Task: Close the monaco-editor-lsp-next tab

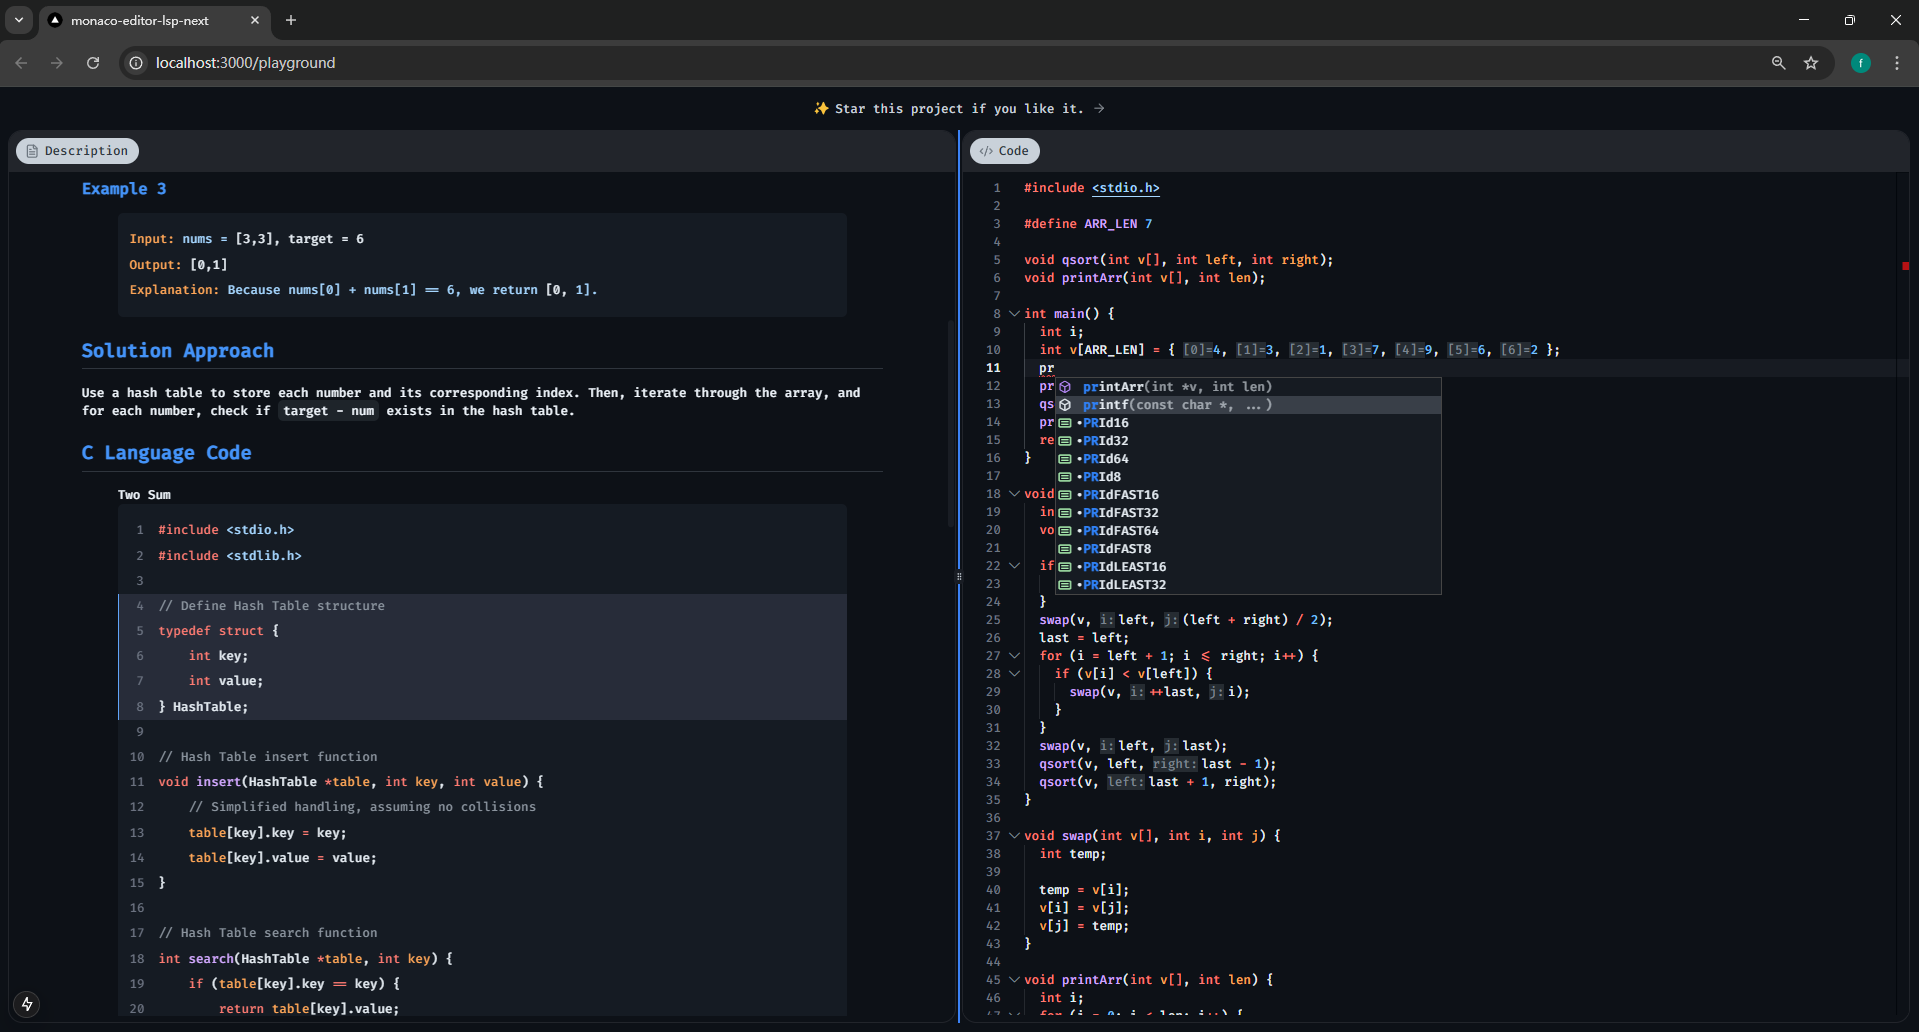Action: pyautogui.click(x=255, y=20)
